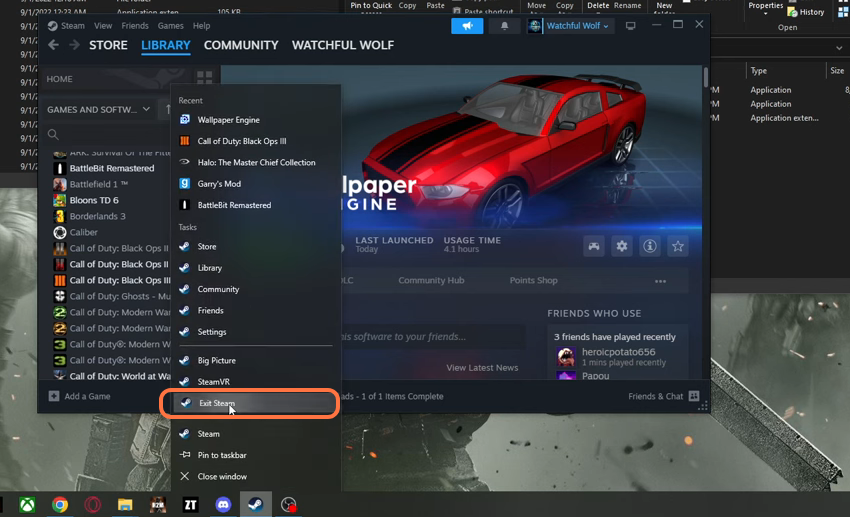
Task: Expand the GAMES AND SOFTWARE filter dropdown
Action: click(98, 109)
